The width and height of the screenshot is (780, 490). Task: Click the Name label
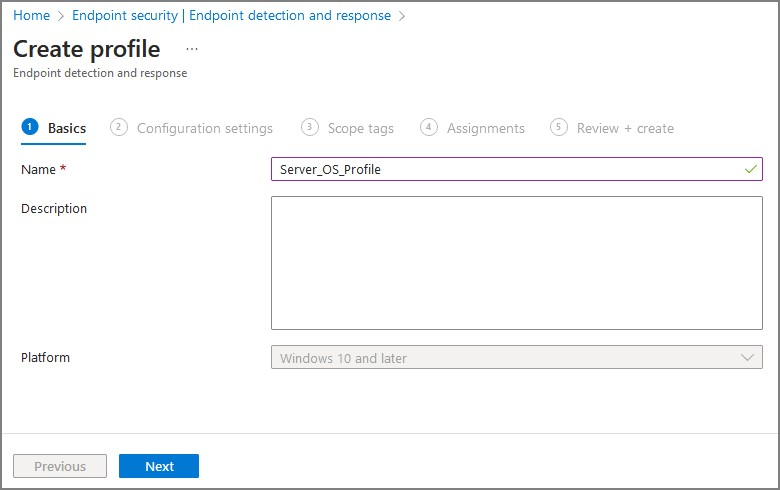coord(38,170)
